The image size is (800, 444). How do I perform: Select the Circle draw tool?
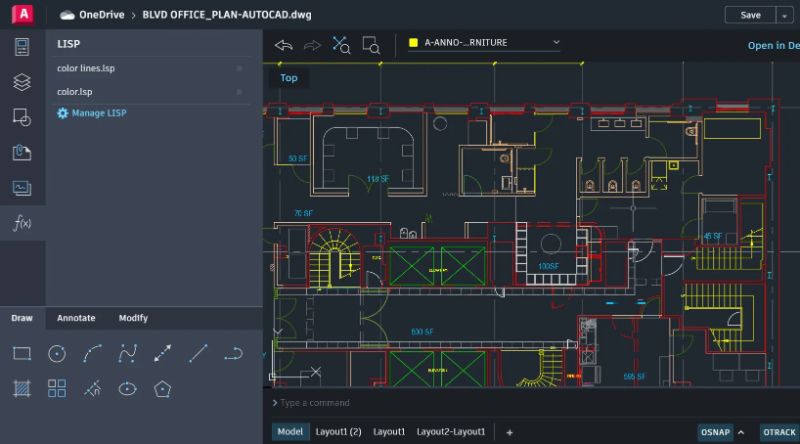coord(57,353)
